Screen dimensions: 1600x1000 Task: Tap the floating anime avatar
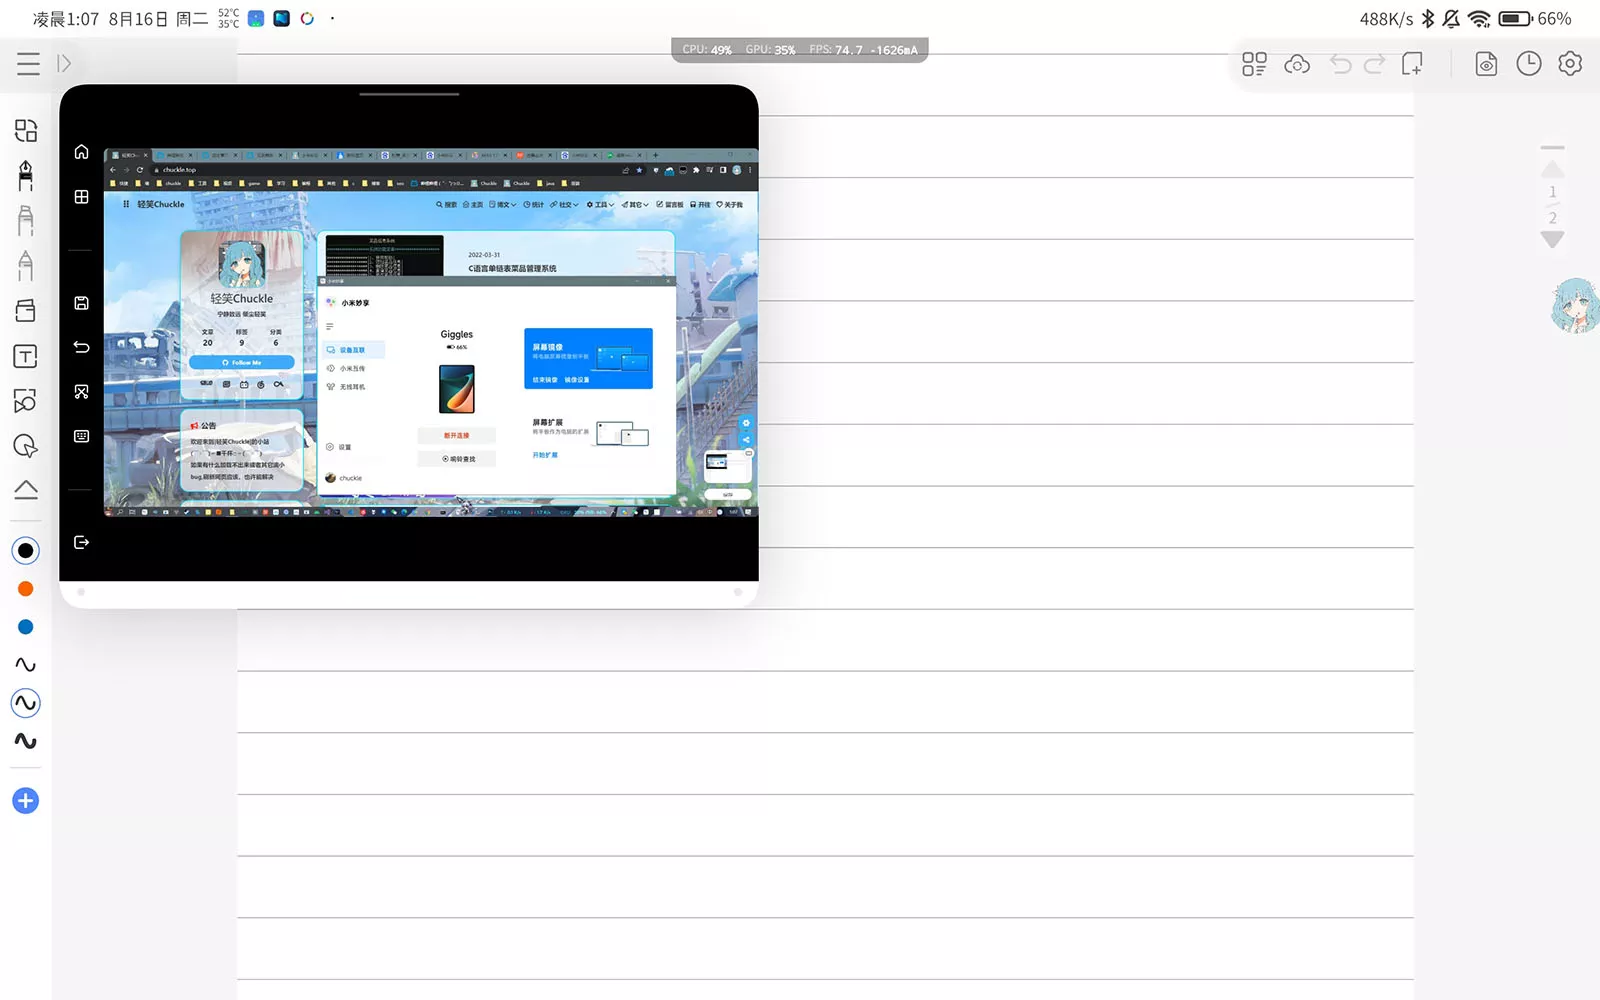click(x=1575, y=306)
